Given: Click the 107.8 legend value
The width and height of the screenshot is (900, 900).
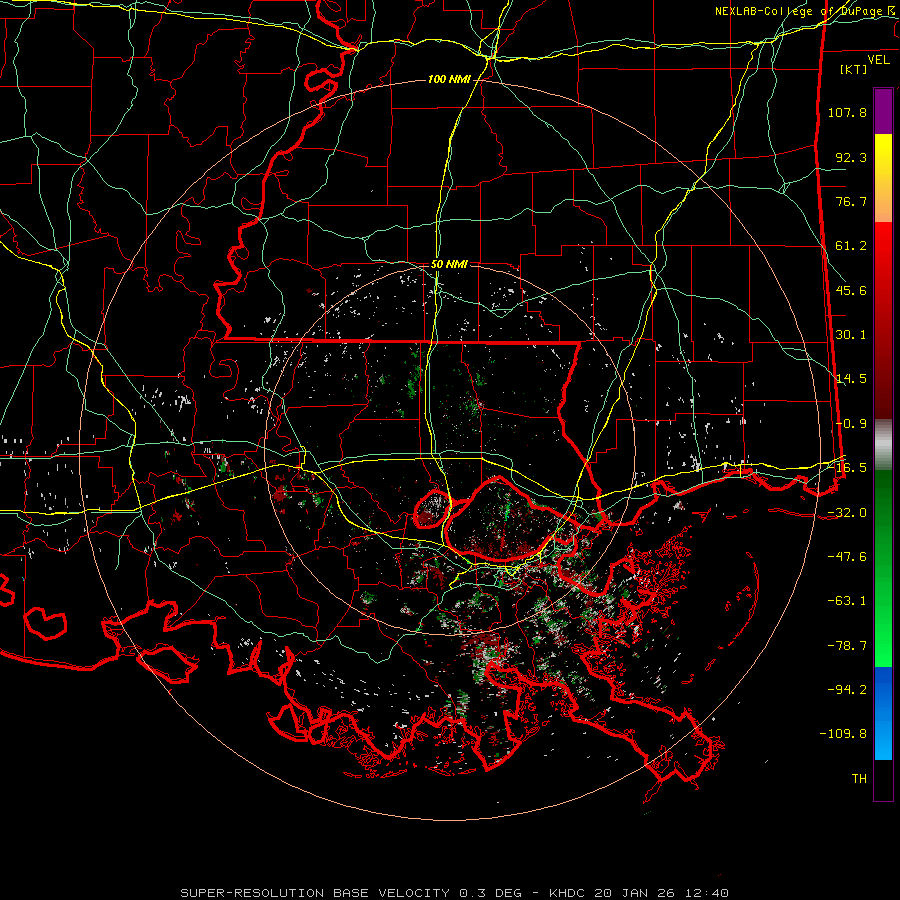Looking at the screenshot, I should pos(847,112).
